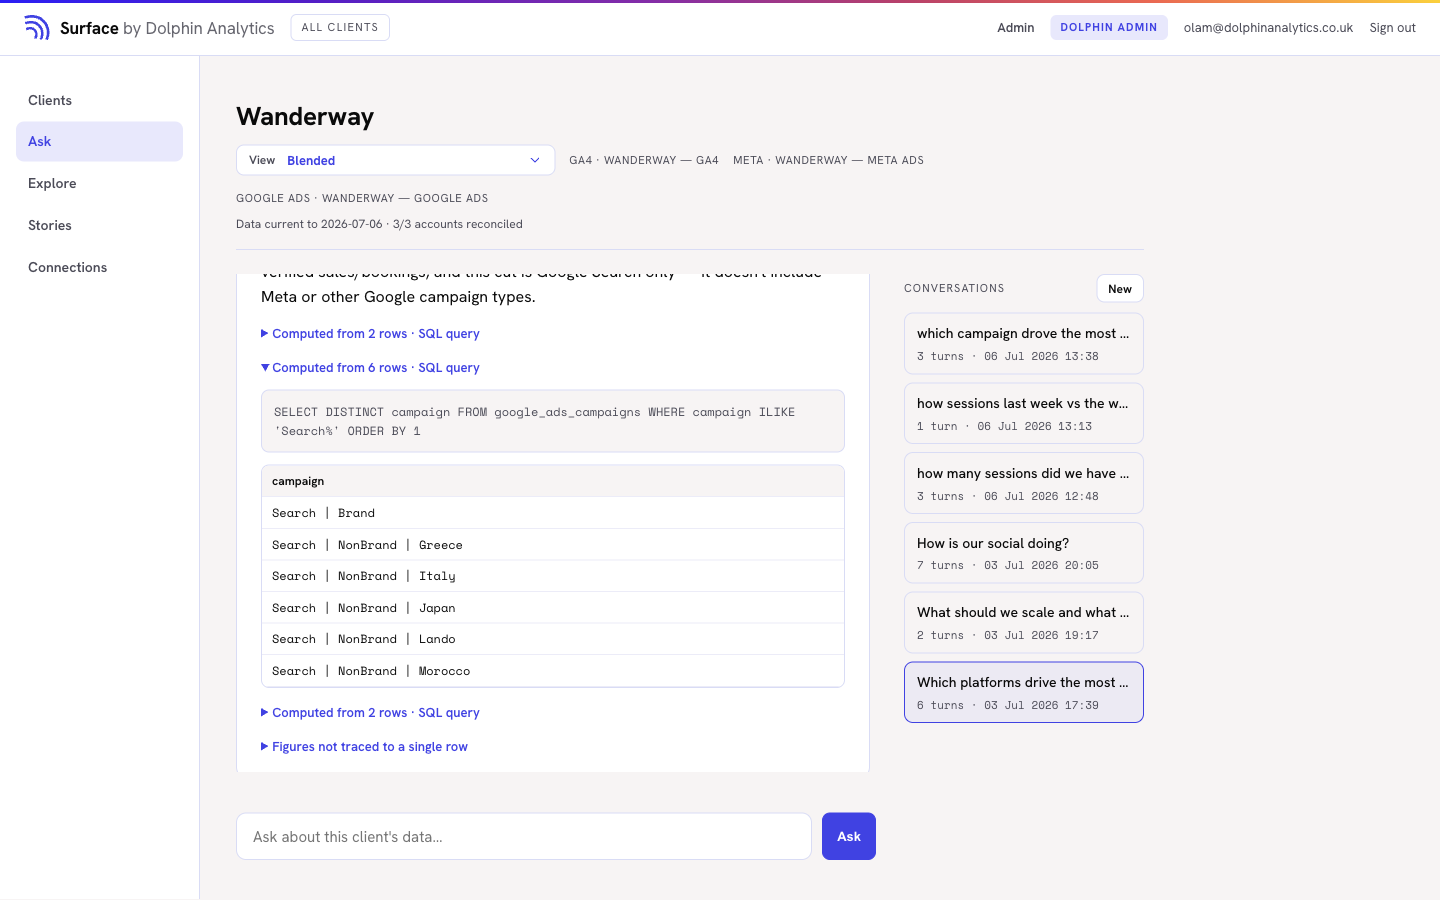Viewport: 1440px width, 900px height.
Task: Click the ALL CLIENTS button
Action: point(340,27)
